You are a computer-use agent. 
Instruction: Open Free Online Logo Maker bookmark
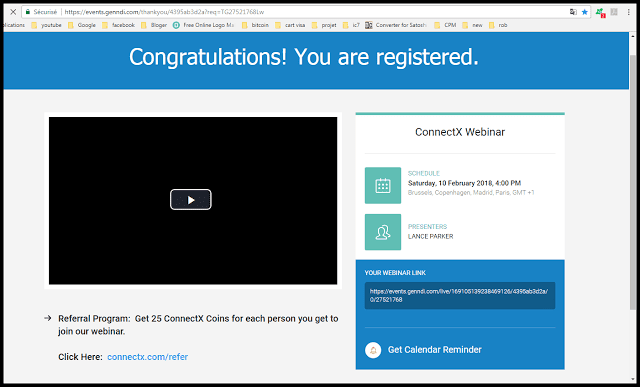tap(204, 25)
